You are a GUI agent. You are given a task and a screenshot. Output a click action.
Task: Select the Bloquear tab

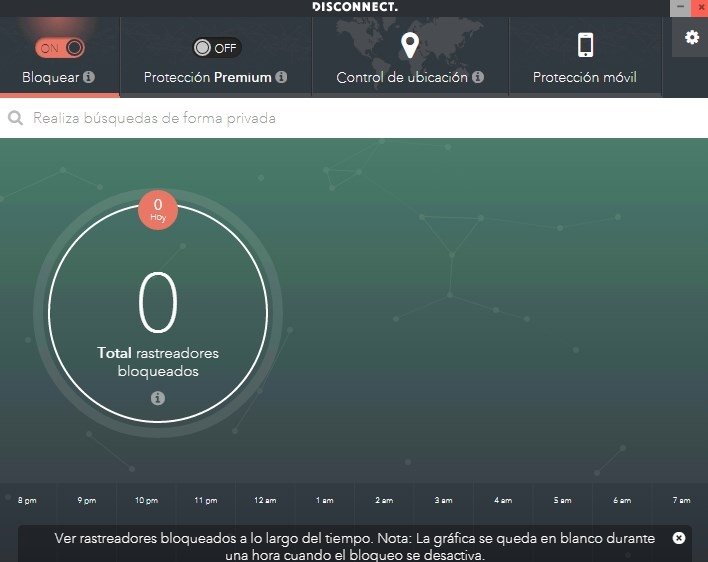pyautogui.click(x=60, y=57)
